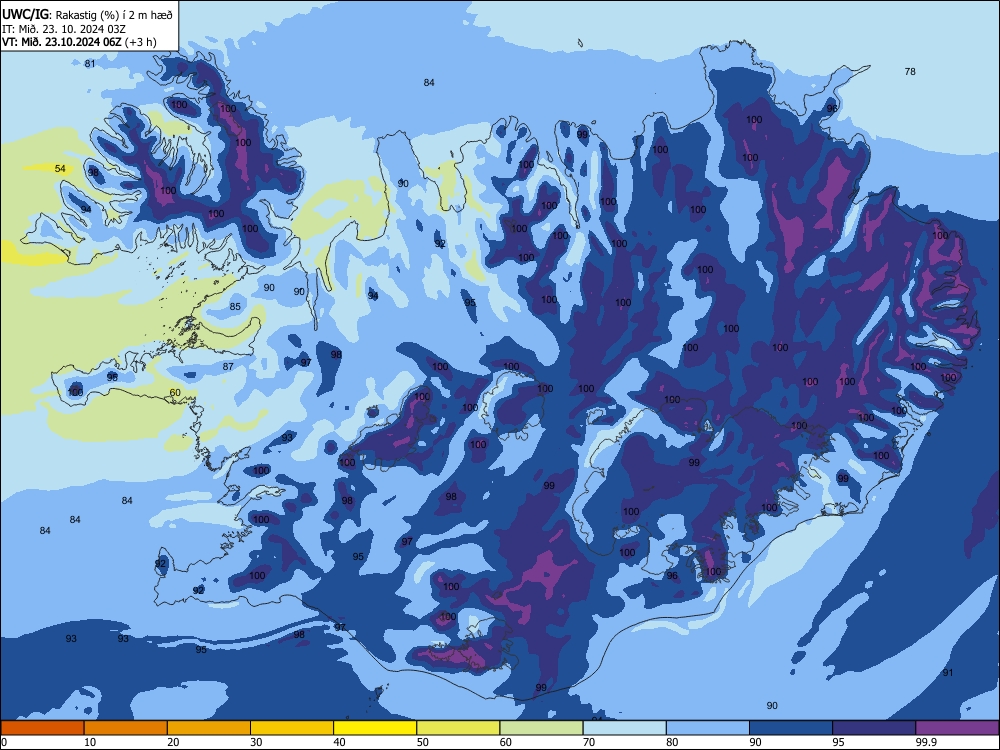Click the medium blue 80–90 legend swatch
The image size is (1000, 750).
coord(708,728)
